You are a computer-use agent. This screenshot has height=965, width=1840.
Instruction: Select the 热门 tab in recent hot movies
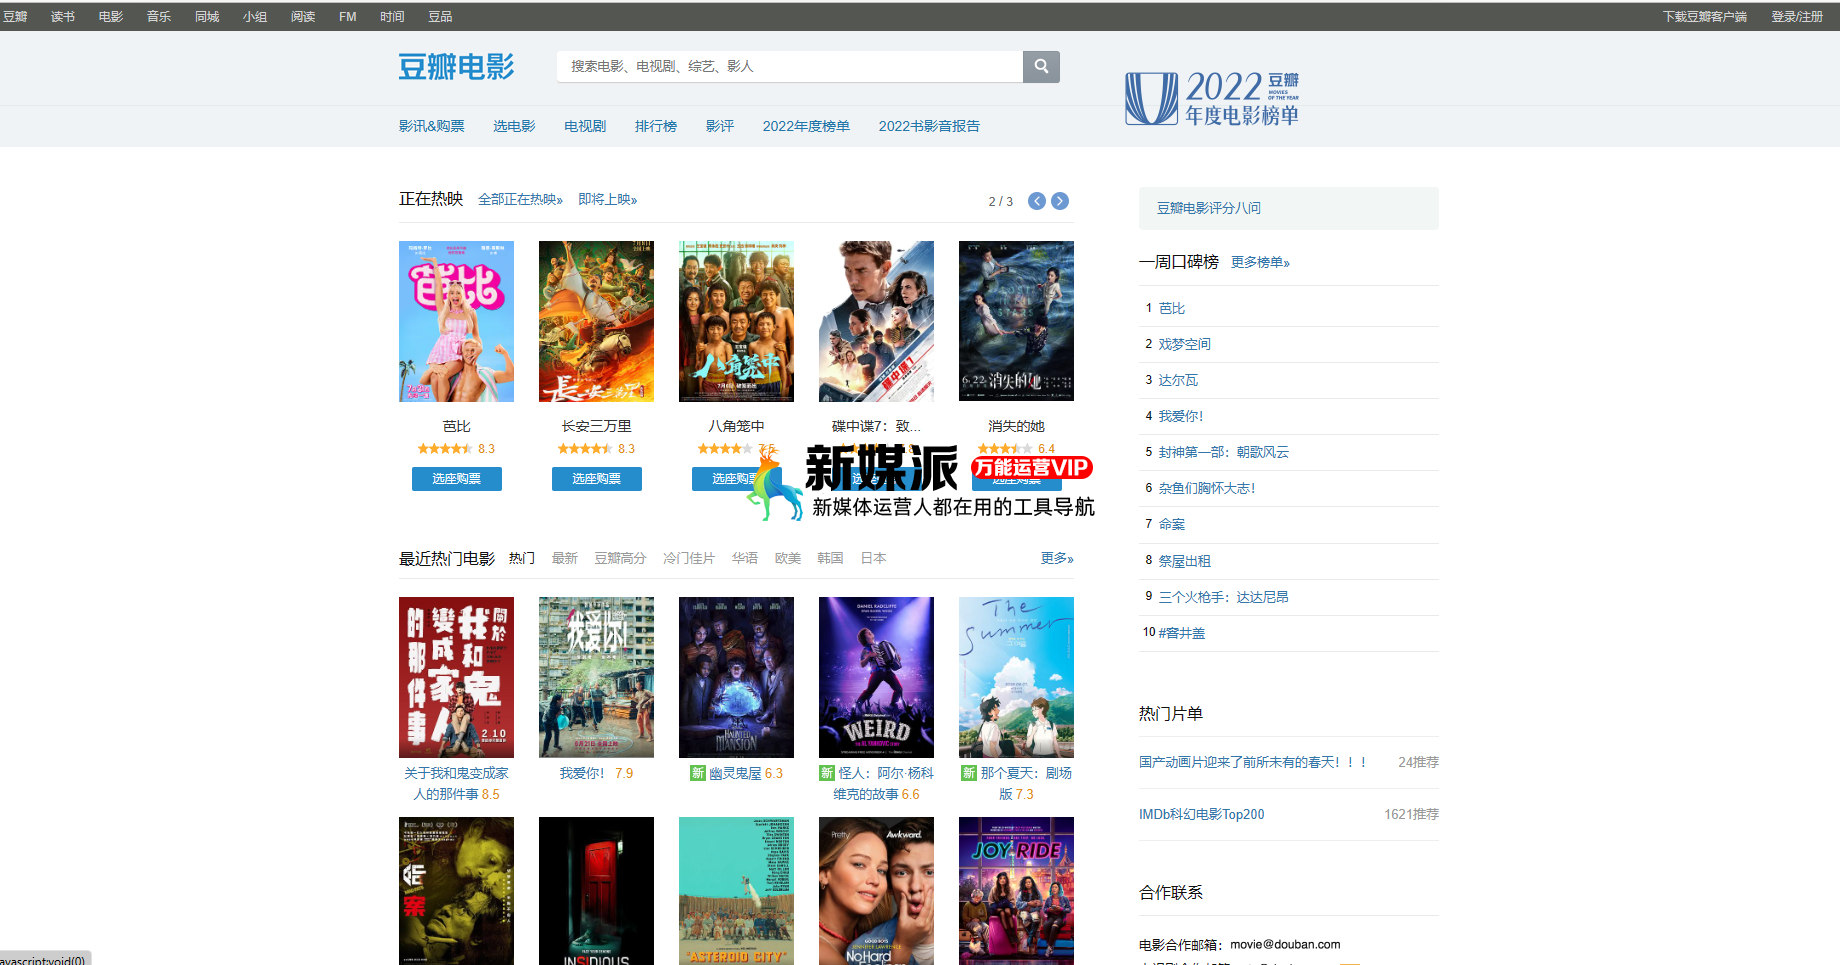pyautogui.click(x=522, y=558)
